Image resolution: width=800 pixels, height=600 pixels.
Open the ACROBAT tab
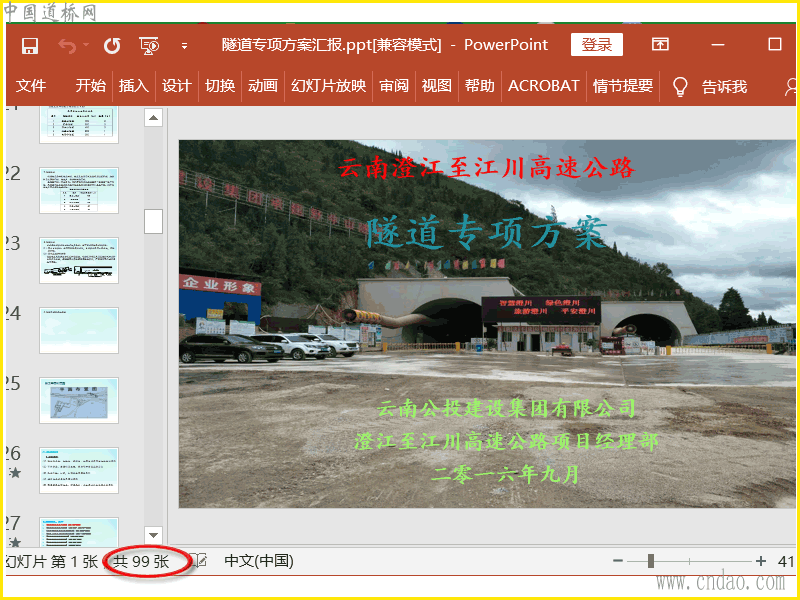(x=543, y=85)
